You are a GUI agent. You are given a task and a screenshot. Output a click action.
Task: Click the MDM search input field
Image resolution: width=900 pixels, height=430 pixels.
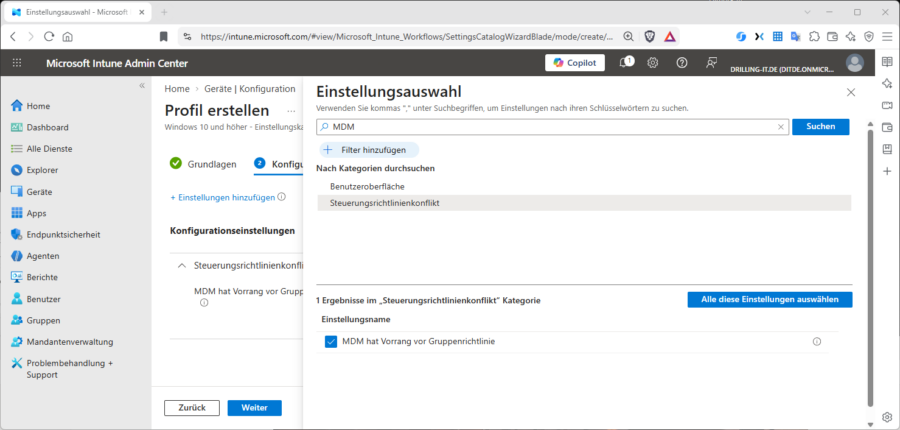coord(553,127)
